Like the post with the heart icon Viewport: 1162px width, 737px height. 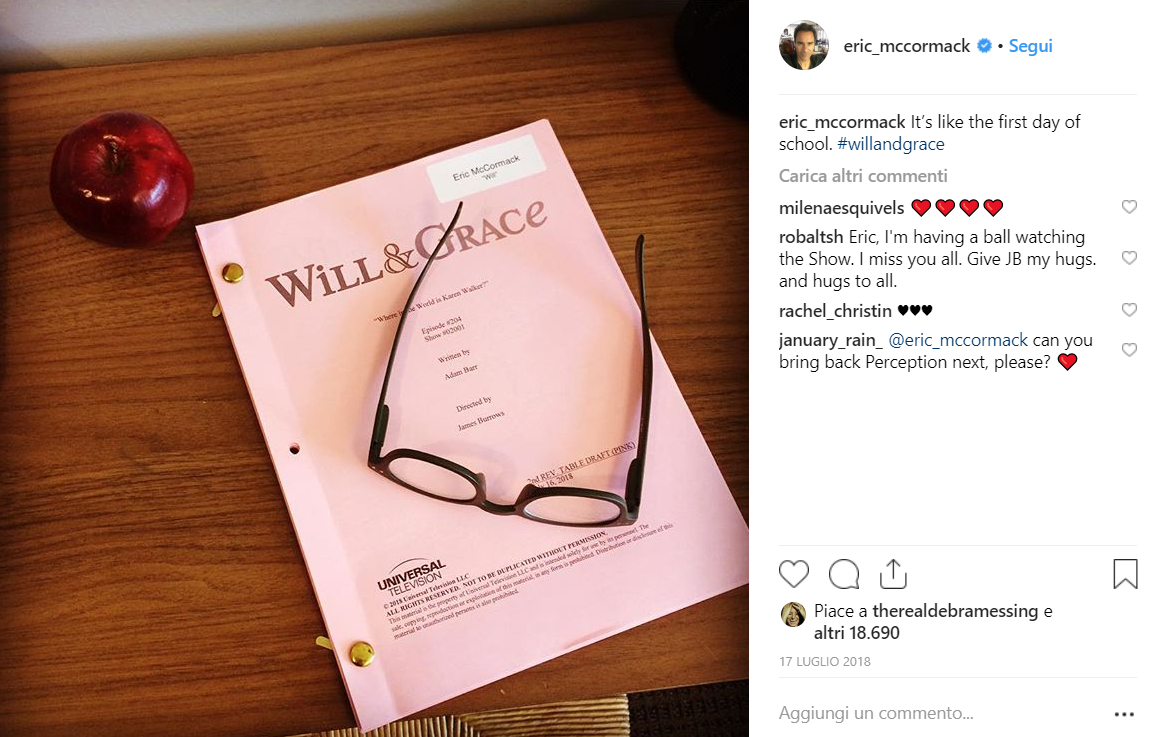(x=794, y=574)
